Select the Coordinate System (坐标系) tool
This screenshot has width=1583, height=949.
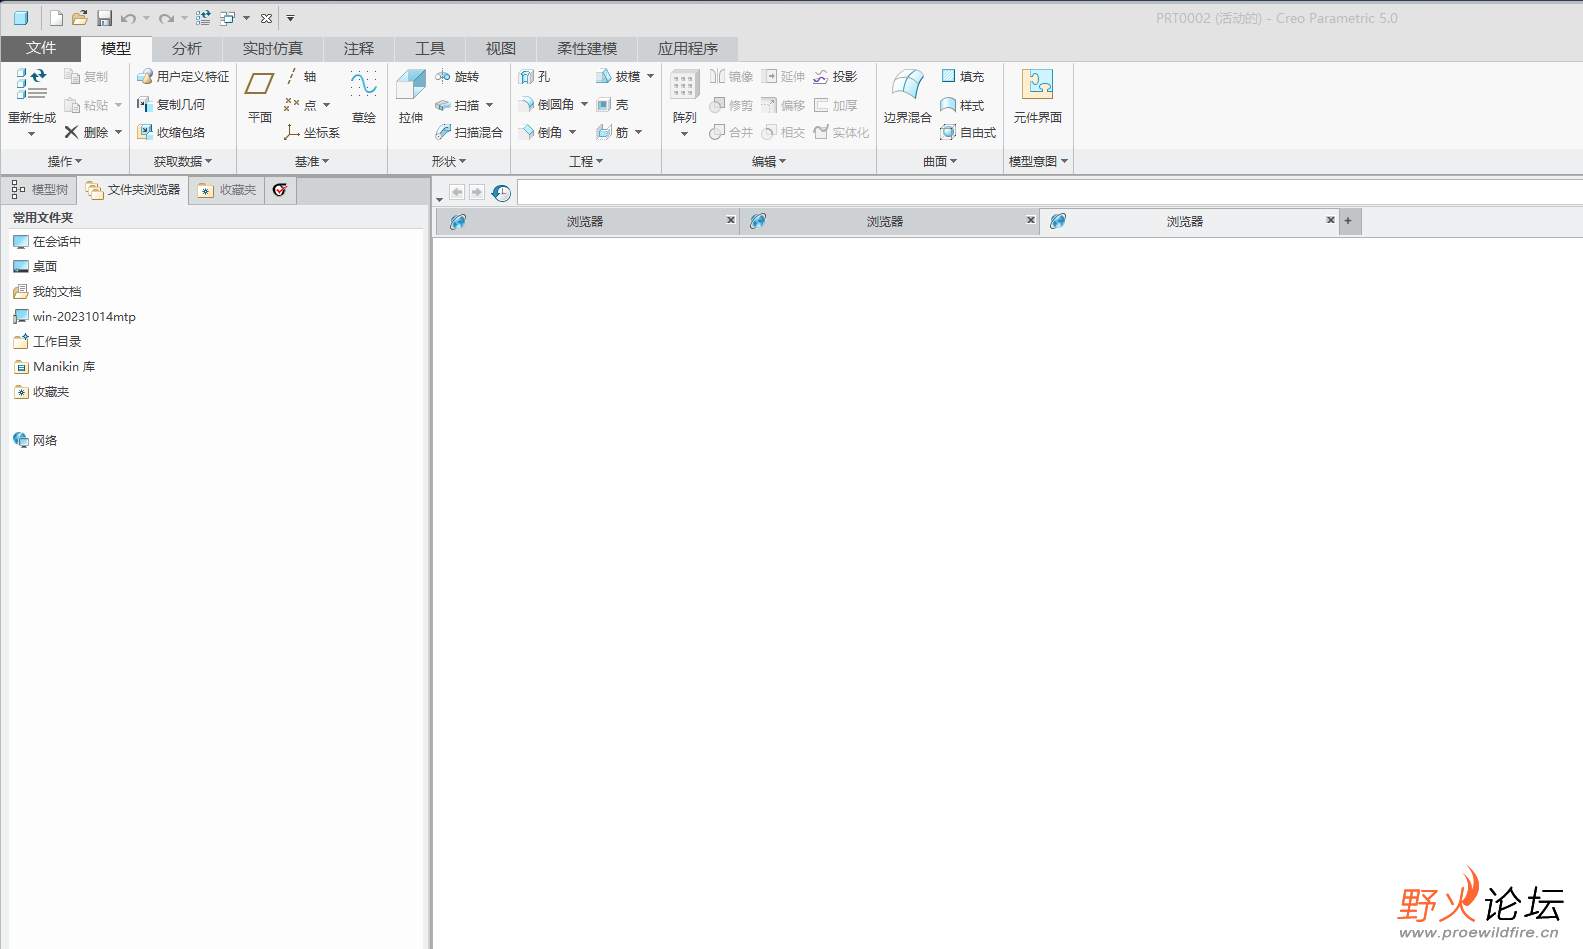click(x=312, y=132)
